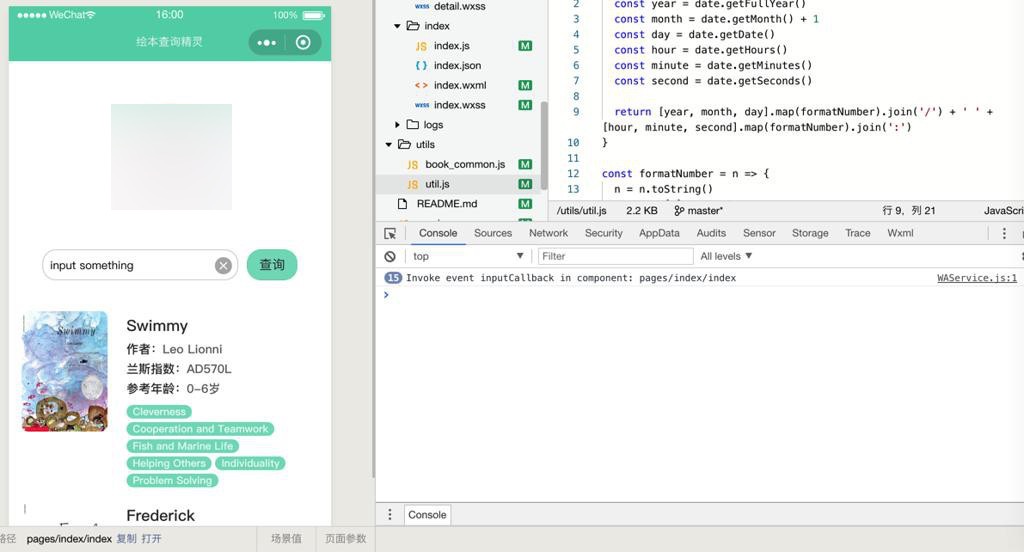Click the file tree scrollbar

coord(544,145)
